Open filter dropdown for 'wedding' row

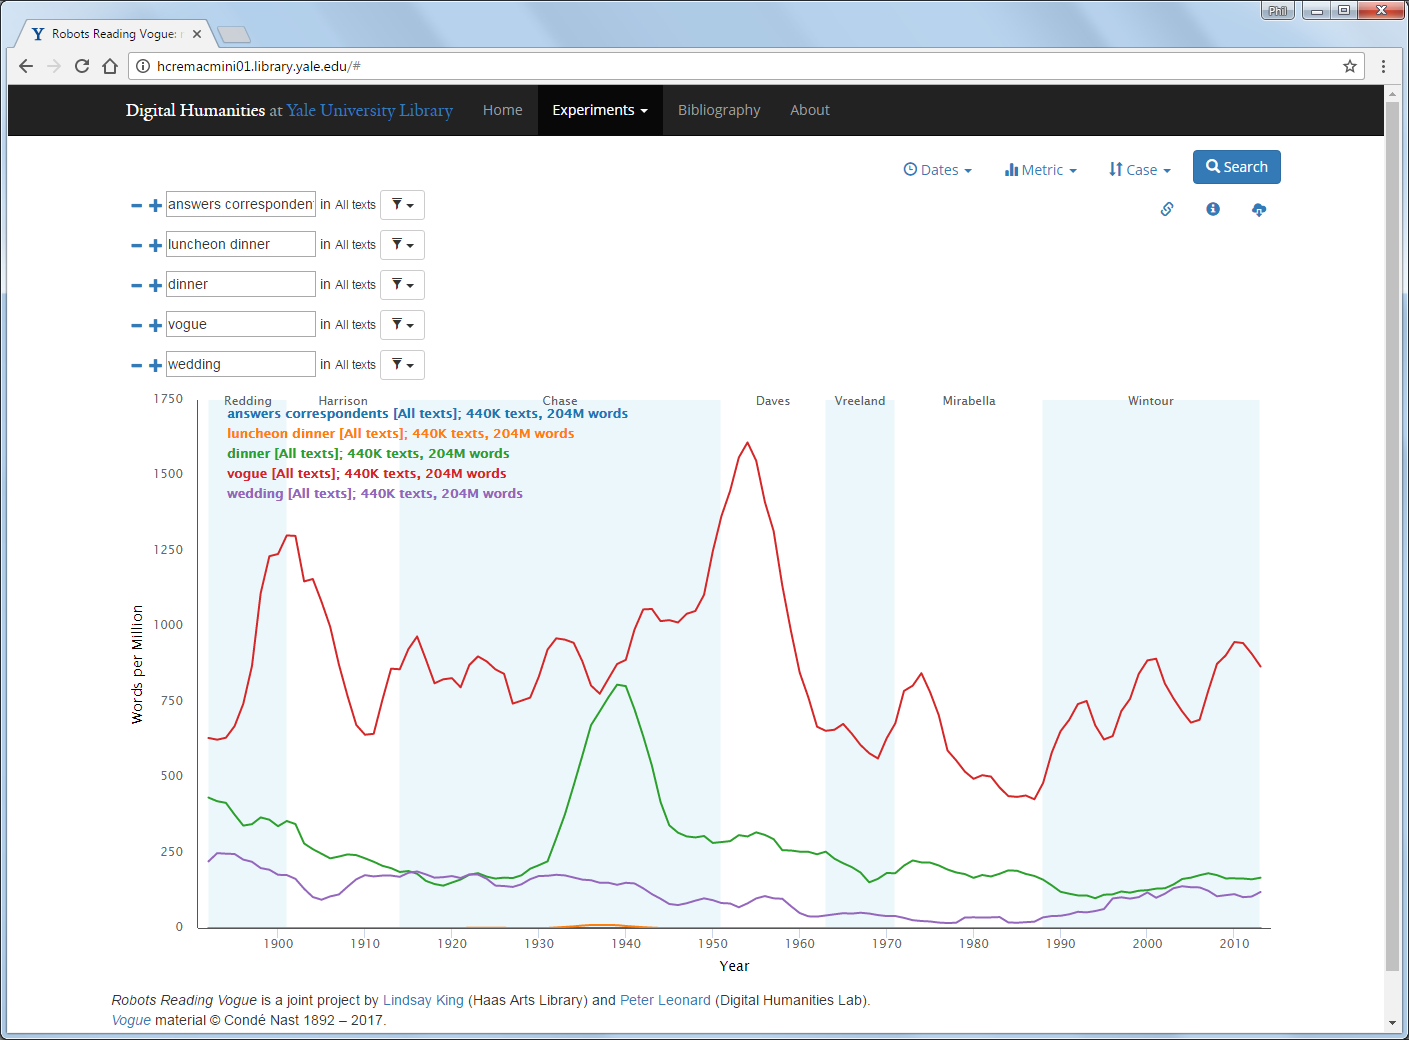tap(402, 365)
